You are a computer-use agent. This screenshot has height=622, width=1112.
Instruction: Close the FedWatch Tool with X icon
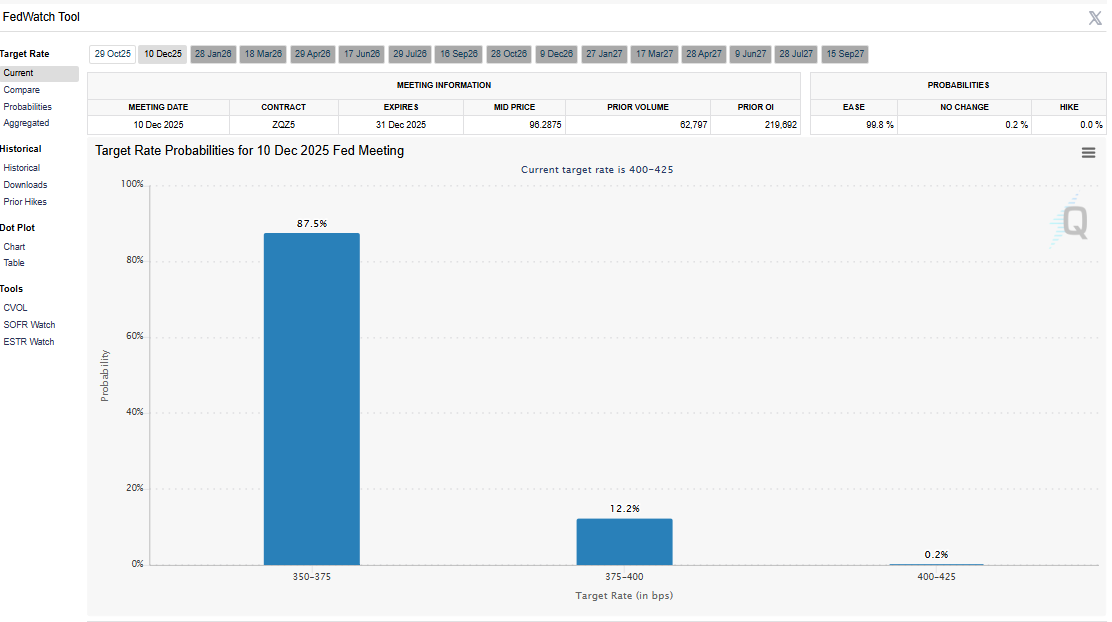pyautogui.click(x=1094, y=18)
